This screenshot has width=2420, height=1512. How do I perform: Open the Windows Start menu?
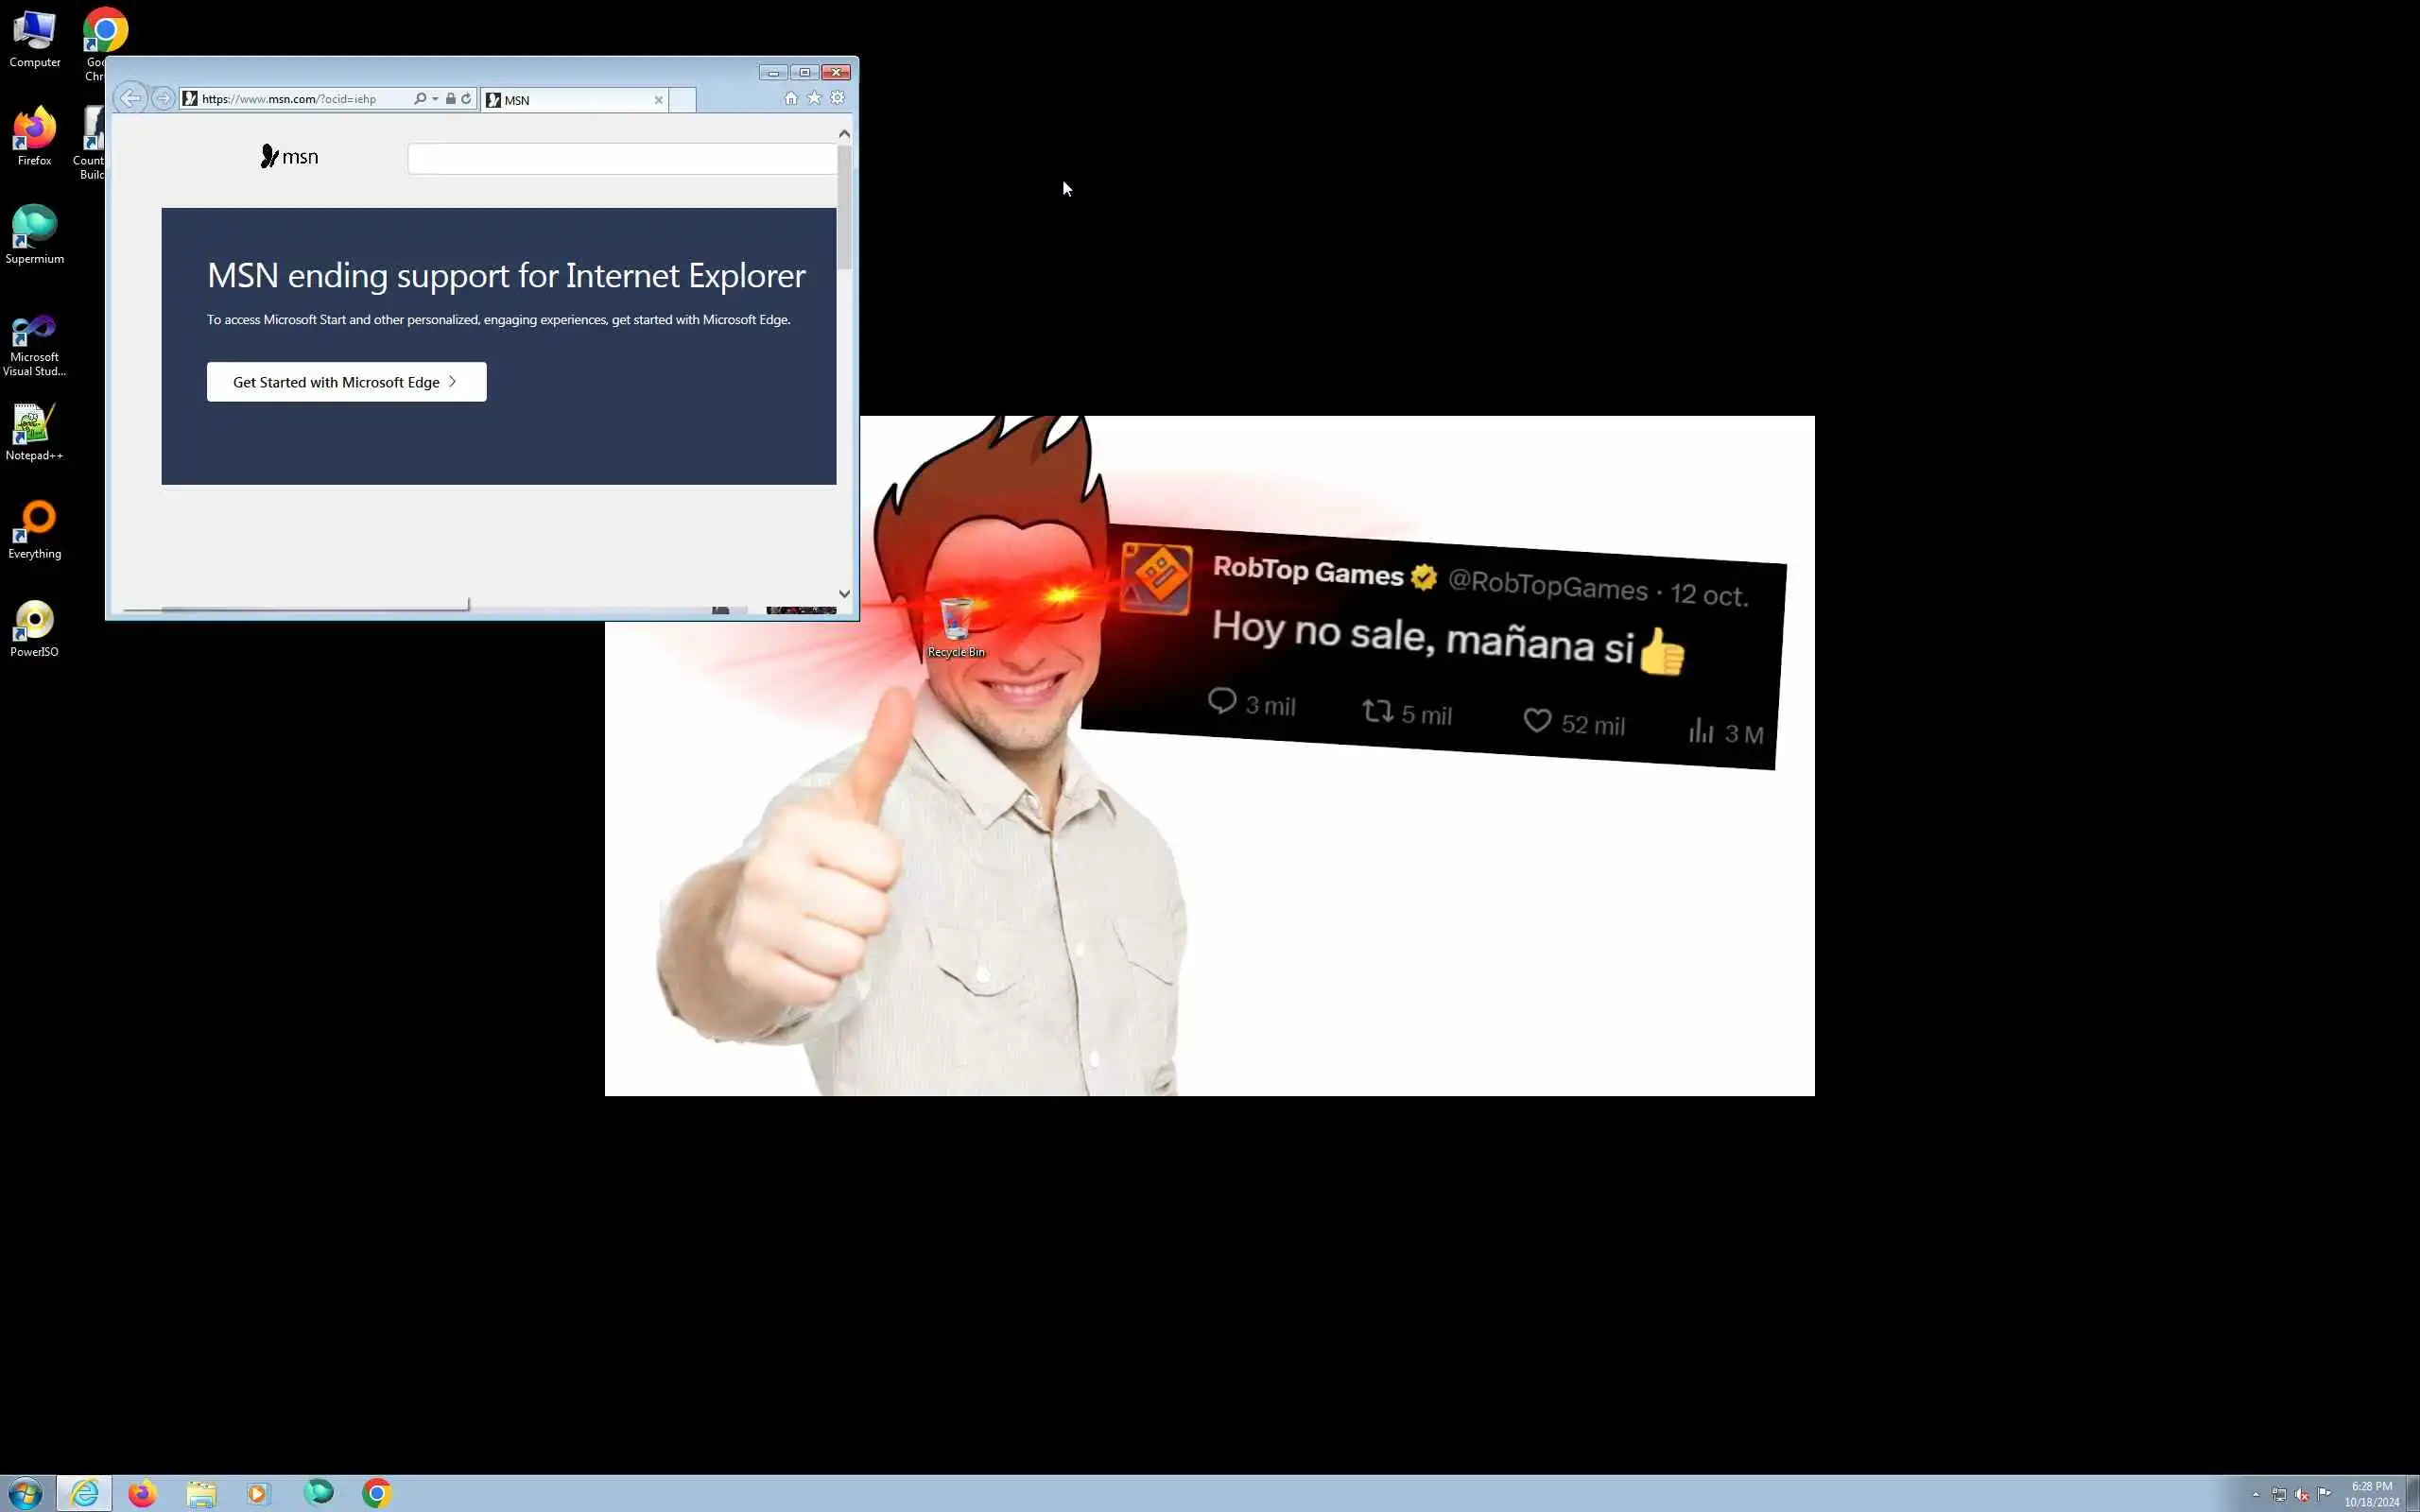25,1494
